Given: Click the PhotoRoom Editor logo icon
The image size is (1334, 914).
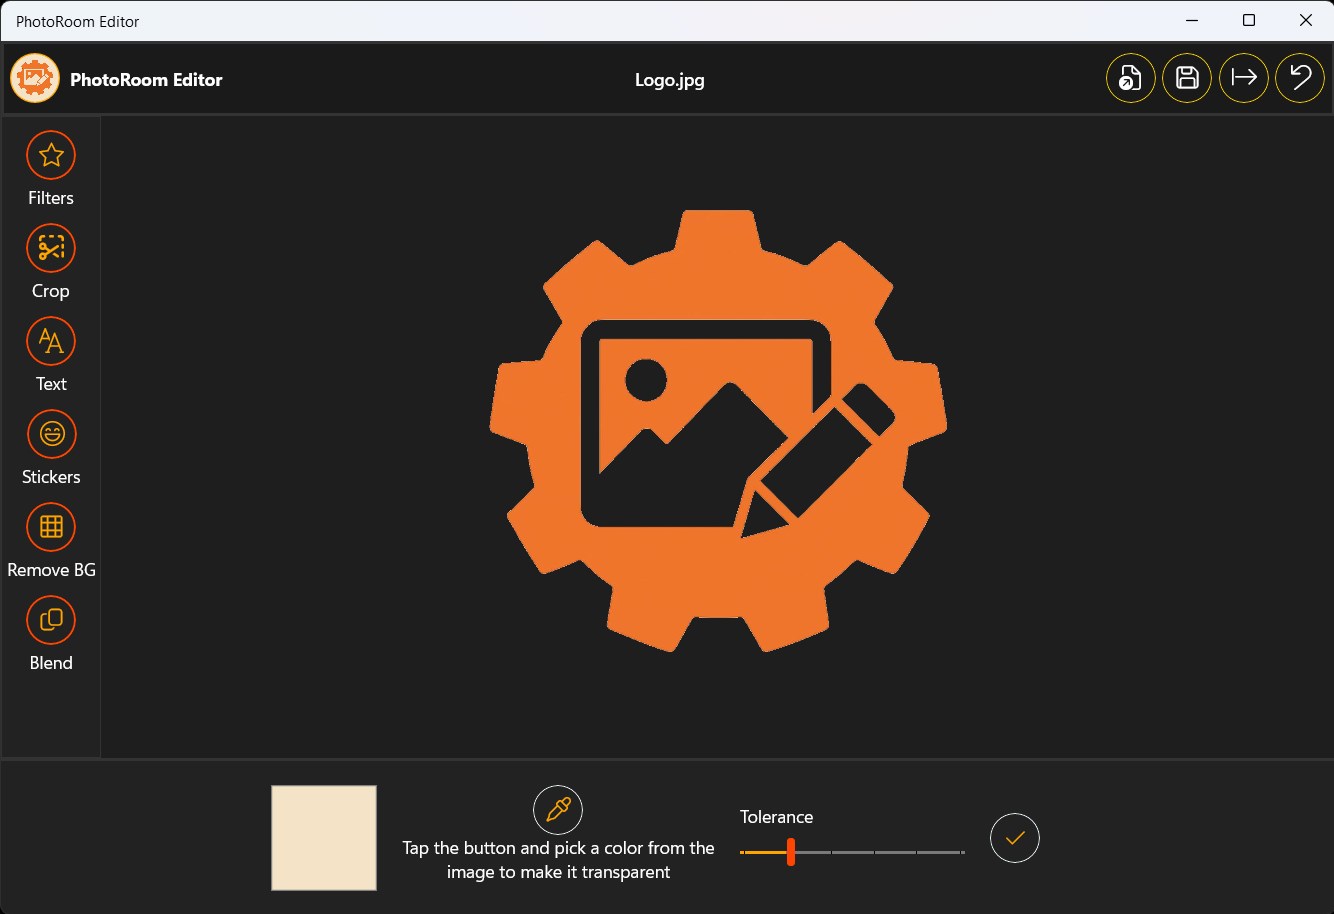Looking at the screenshot, I should pos(35,79).
